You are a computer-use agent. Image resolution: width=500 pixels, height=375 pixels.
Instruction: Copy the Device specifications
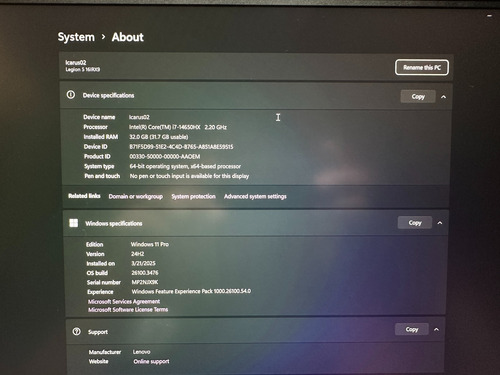(418, 97)
